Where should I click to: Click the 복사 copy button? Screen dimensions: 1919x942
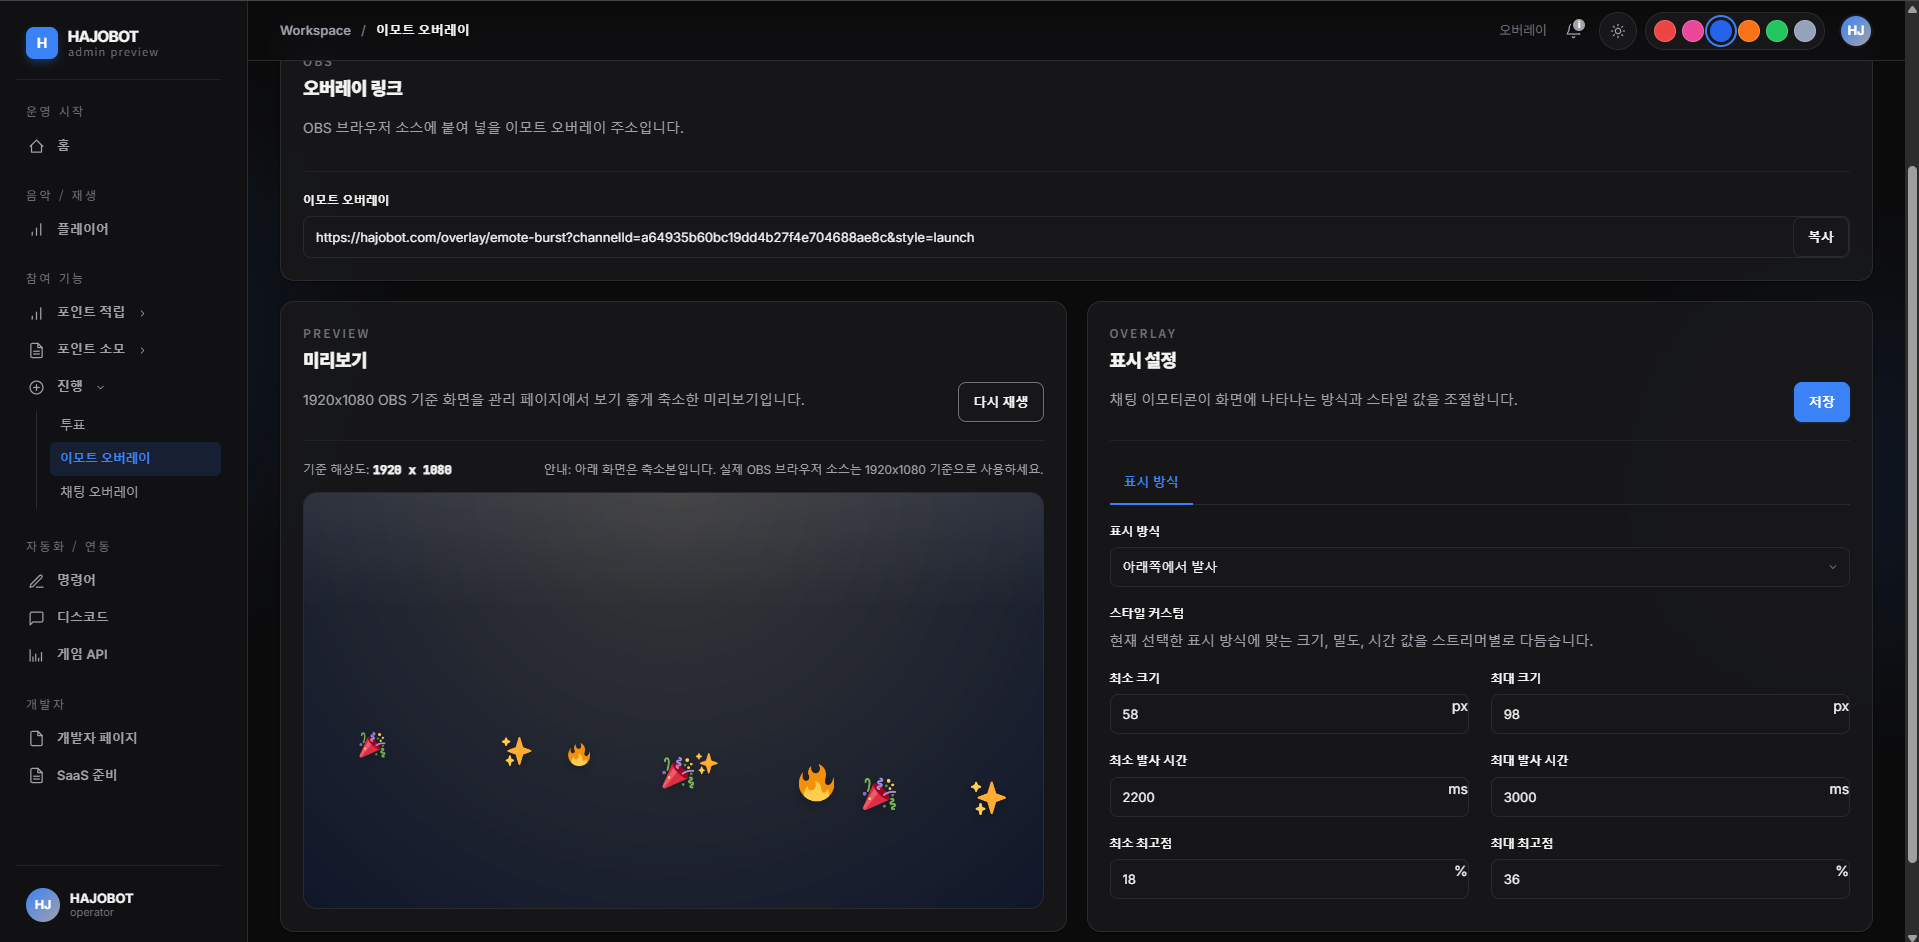click(1821, 237)
